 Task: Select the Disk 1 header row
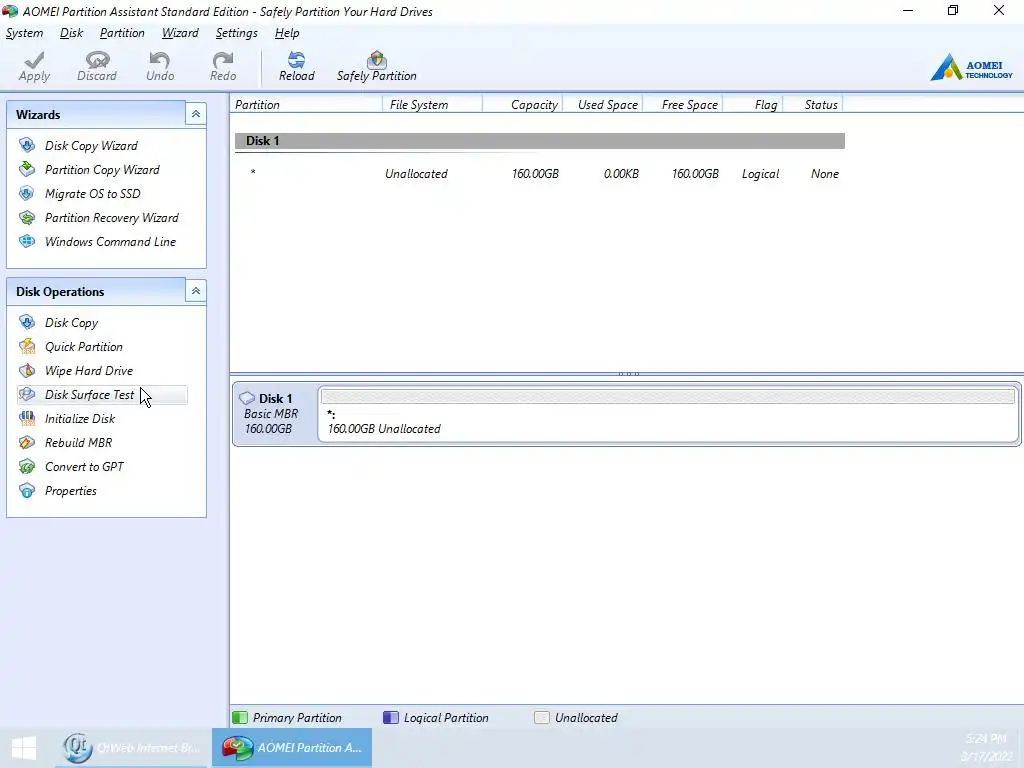[x=539, y=140]
